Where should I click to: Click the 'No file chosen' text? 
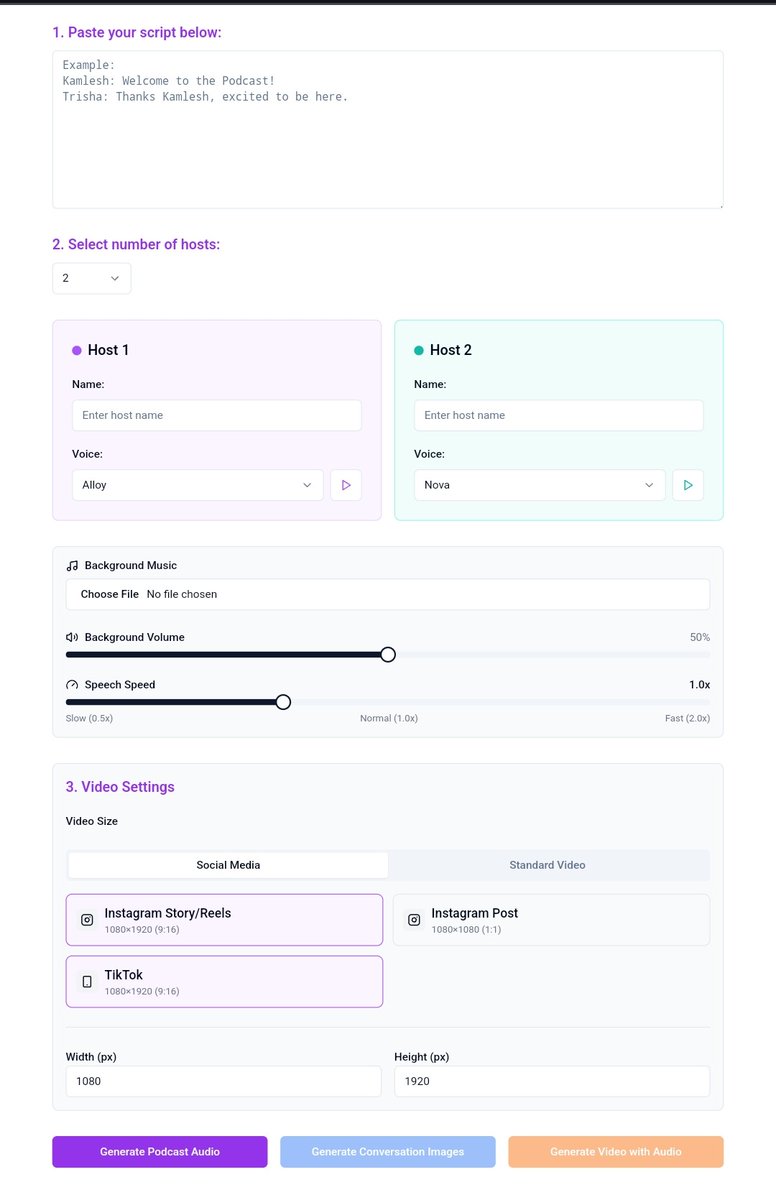click(182, 594)
